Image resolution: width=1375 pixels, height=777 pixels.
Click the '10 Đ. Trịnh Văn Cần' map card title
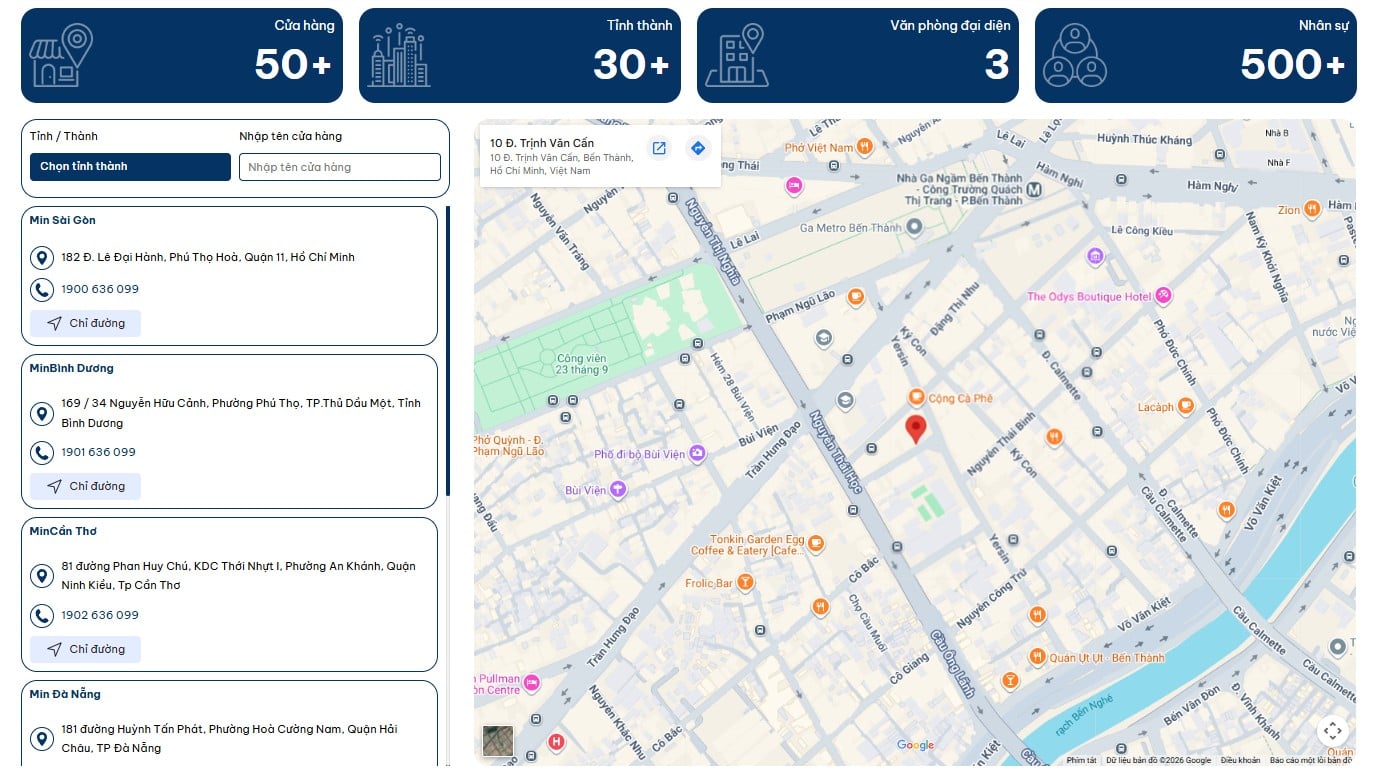click(x=542, y=143)
